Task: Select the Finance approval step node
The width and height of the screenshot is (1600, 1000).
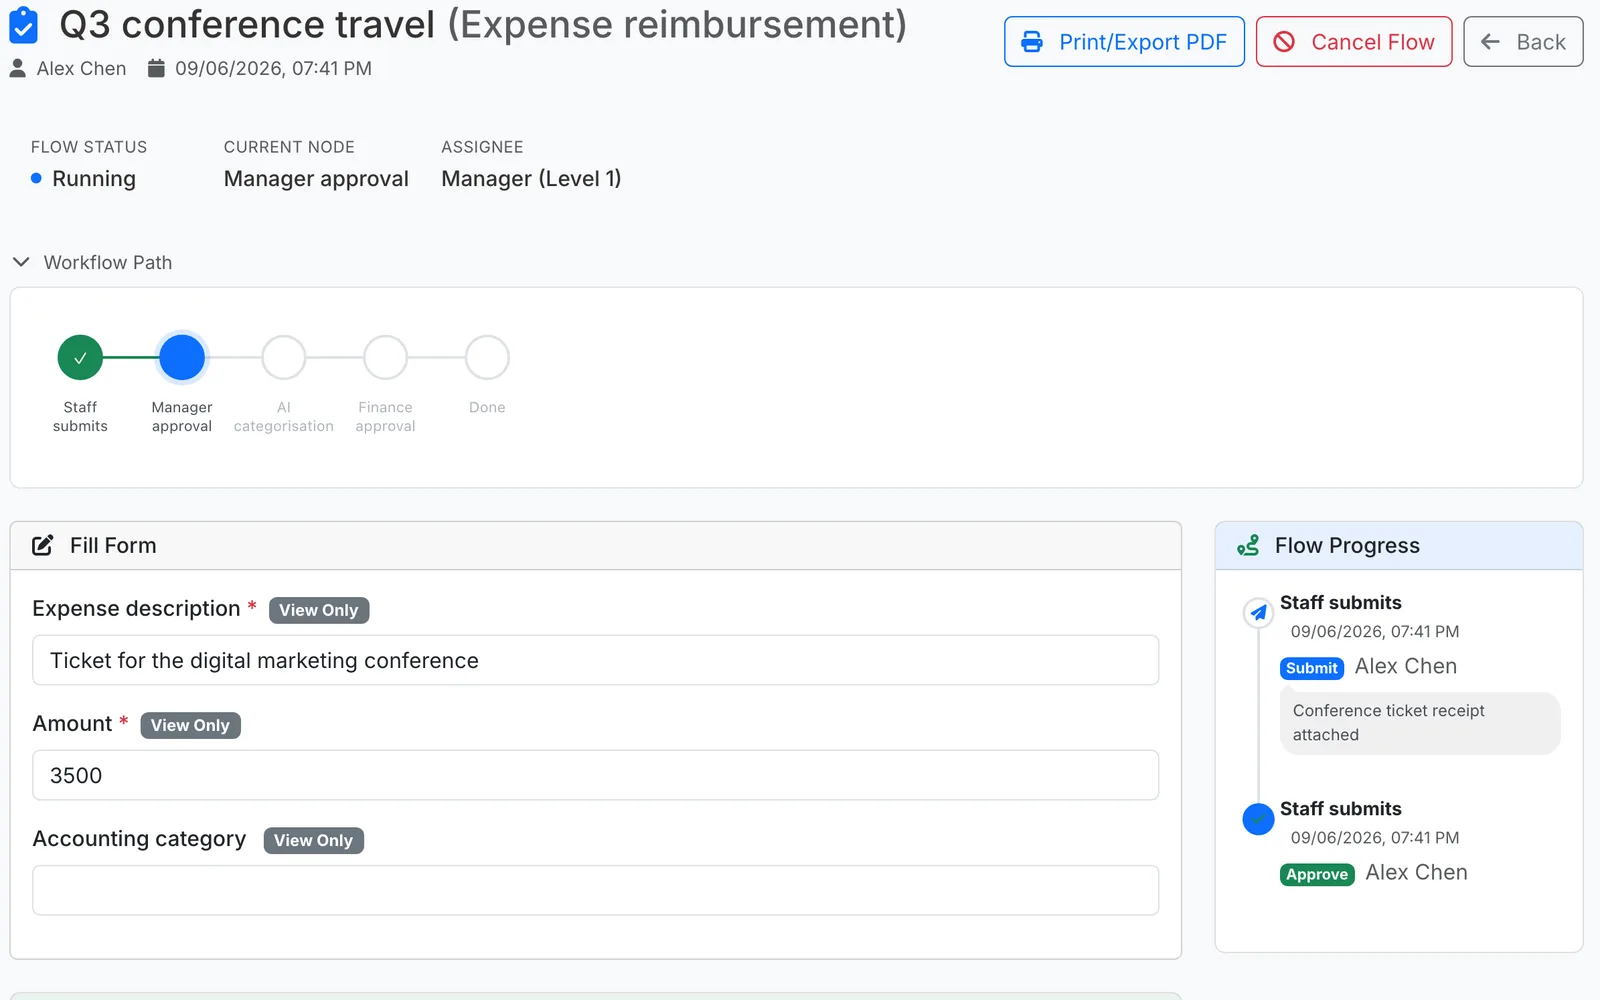Action: pyautogui.click(x=386, y=357)
